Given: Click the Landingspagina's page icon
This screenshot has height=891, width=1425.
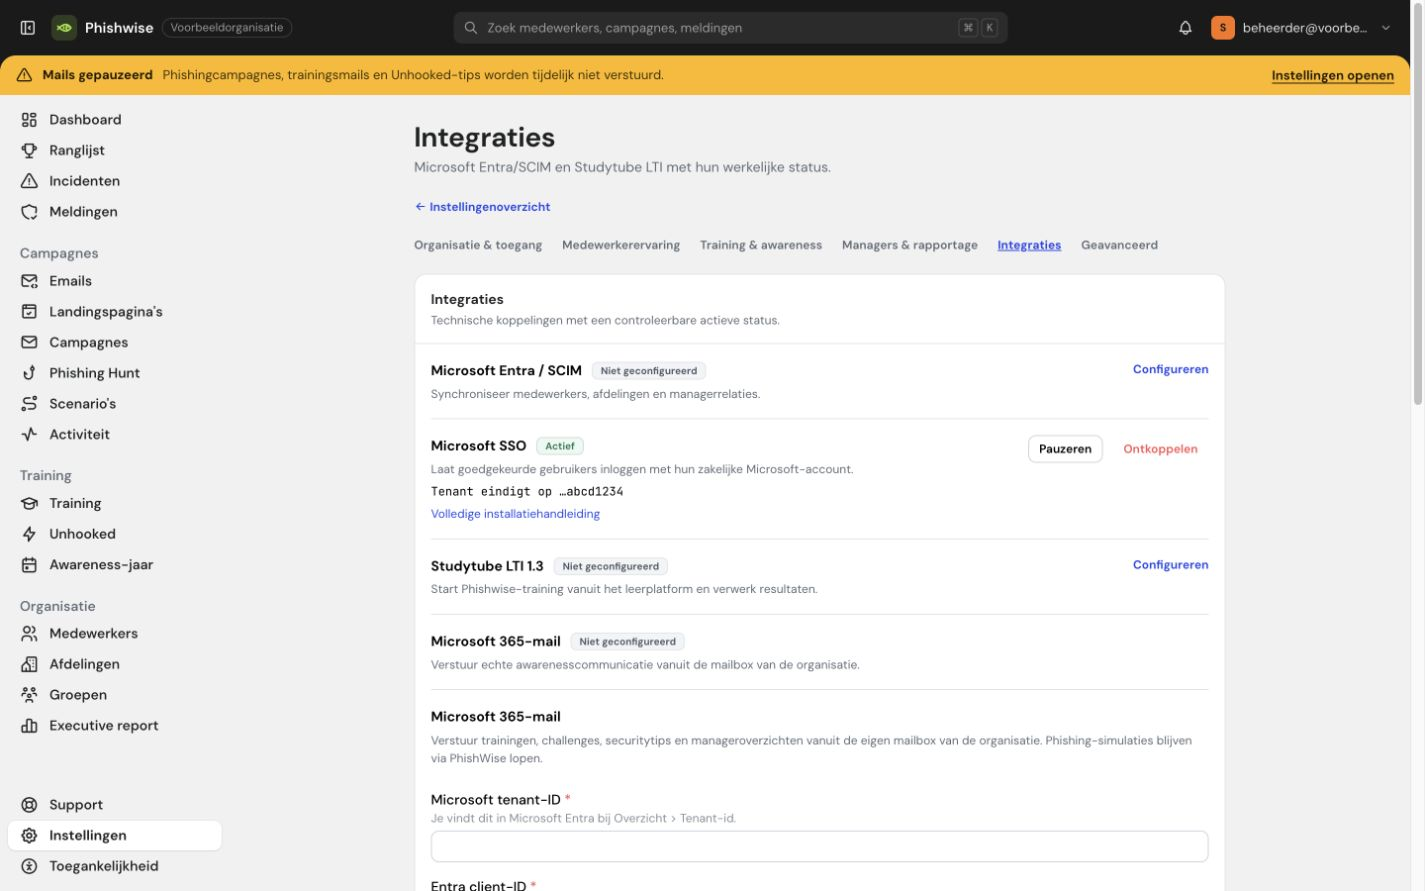Looking at the screenshot, I should tap(29, 312).
